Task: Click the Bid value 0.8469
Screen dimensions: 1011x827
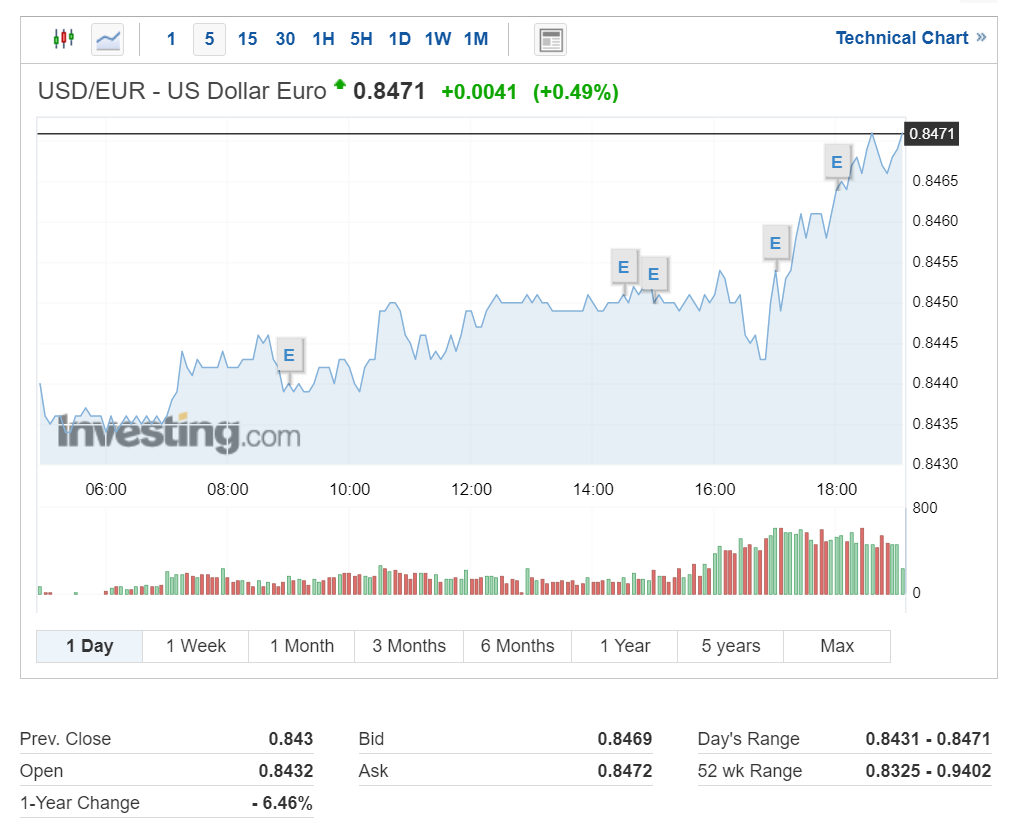Action: tap(625, 739)
